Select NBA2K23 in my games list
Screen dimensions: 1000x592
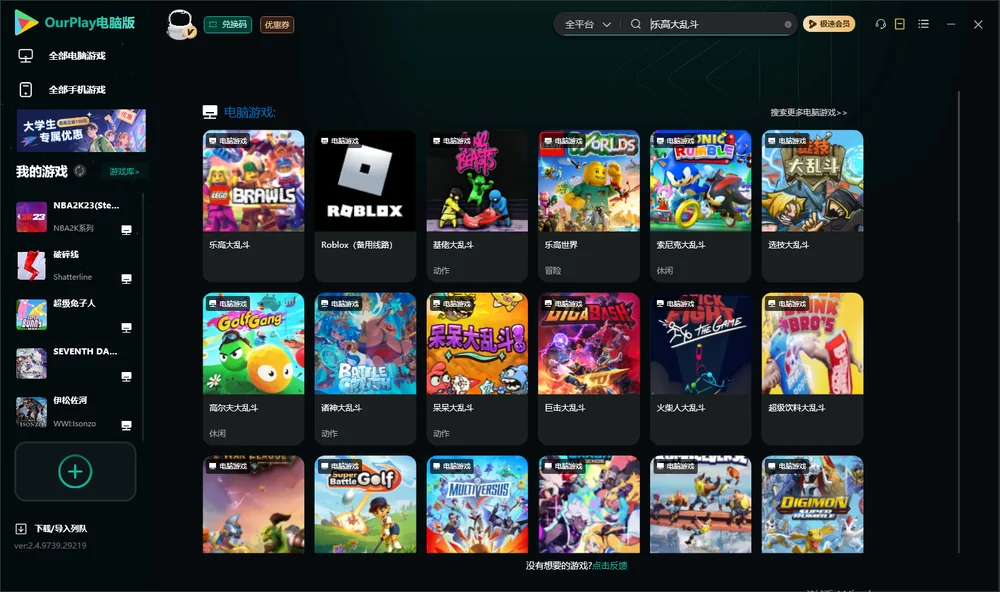75,217
